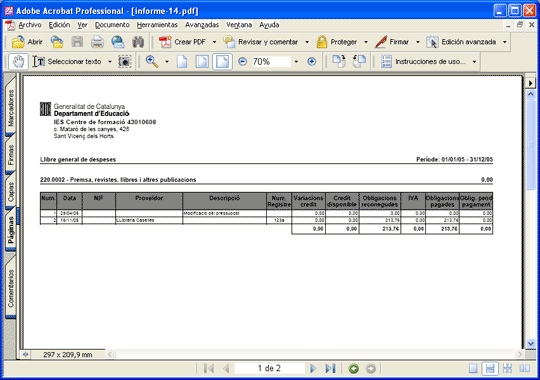Screen dimensions: 540x380
Task: Click vertical scrollbar up arrow
Action: (531, 94)
